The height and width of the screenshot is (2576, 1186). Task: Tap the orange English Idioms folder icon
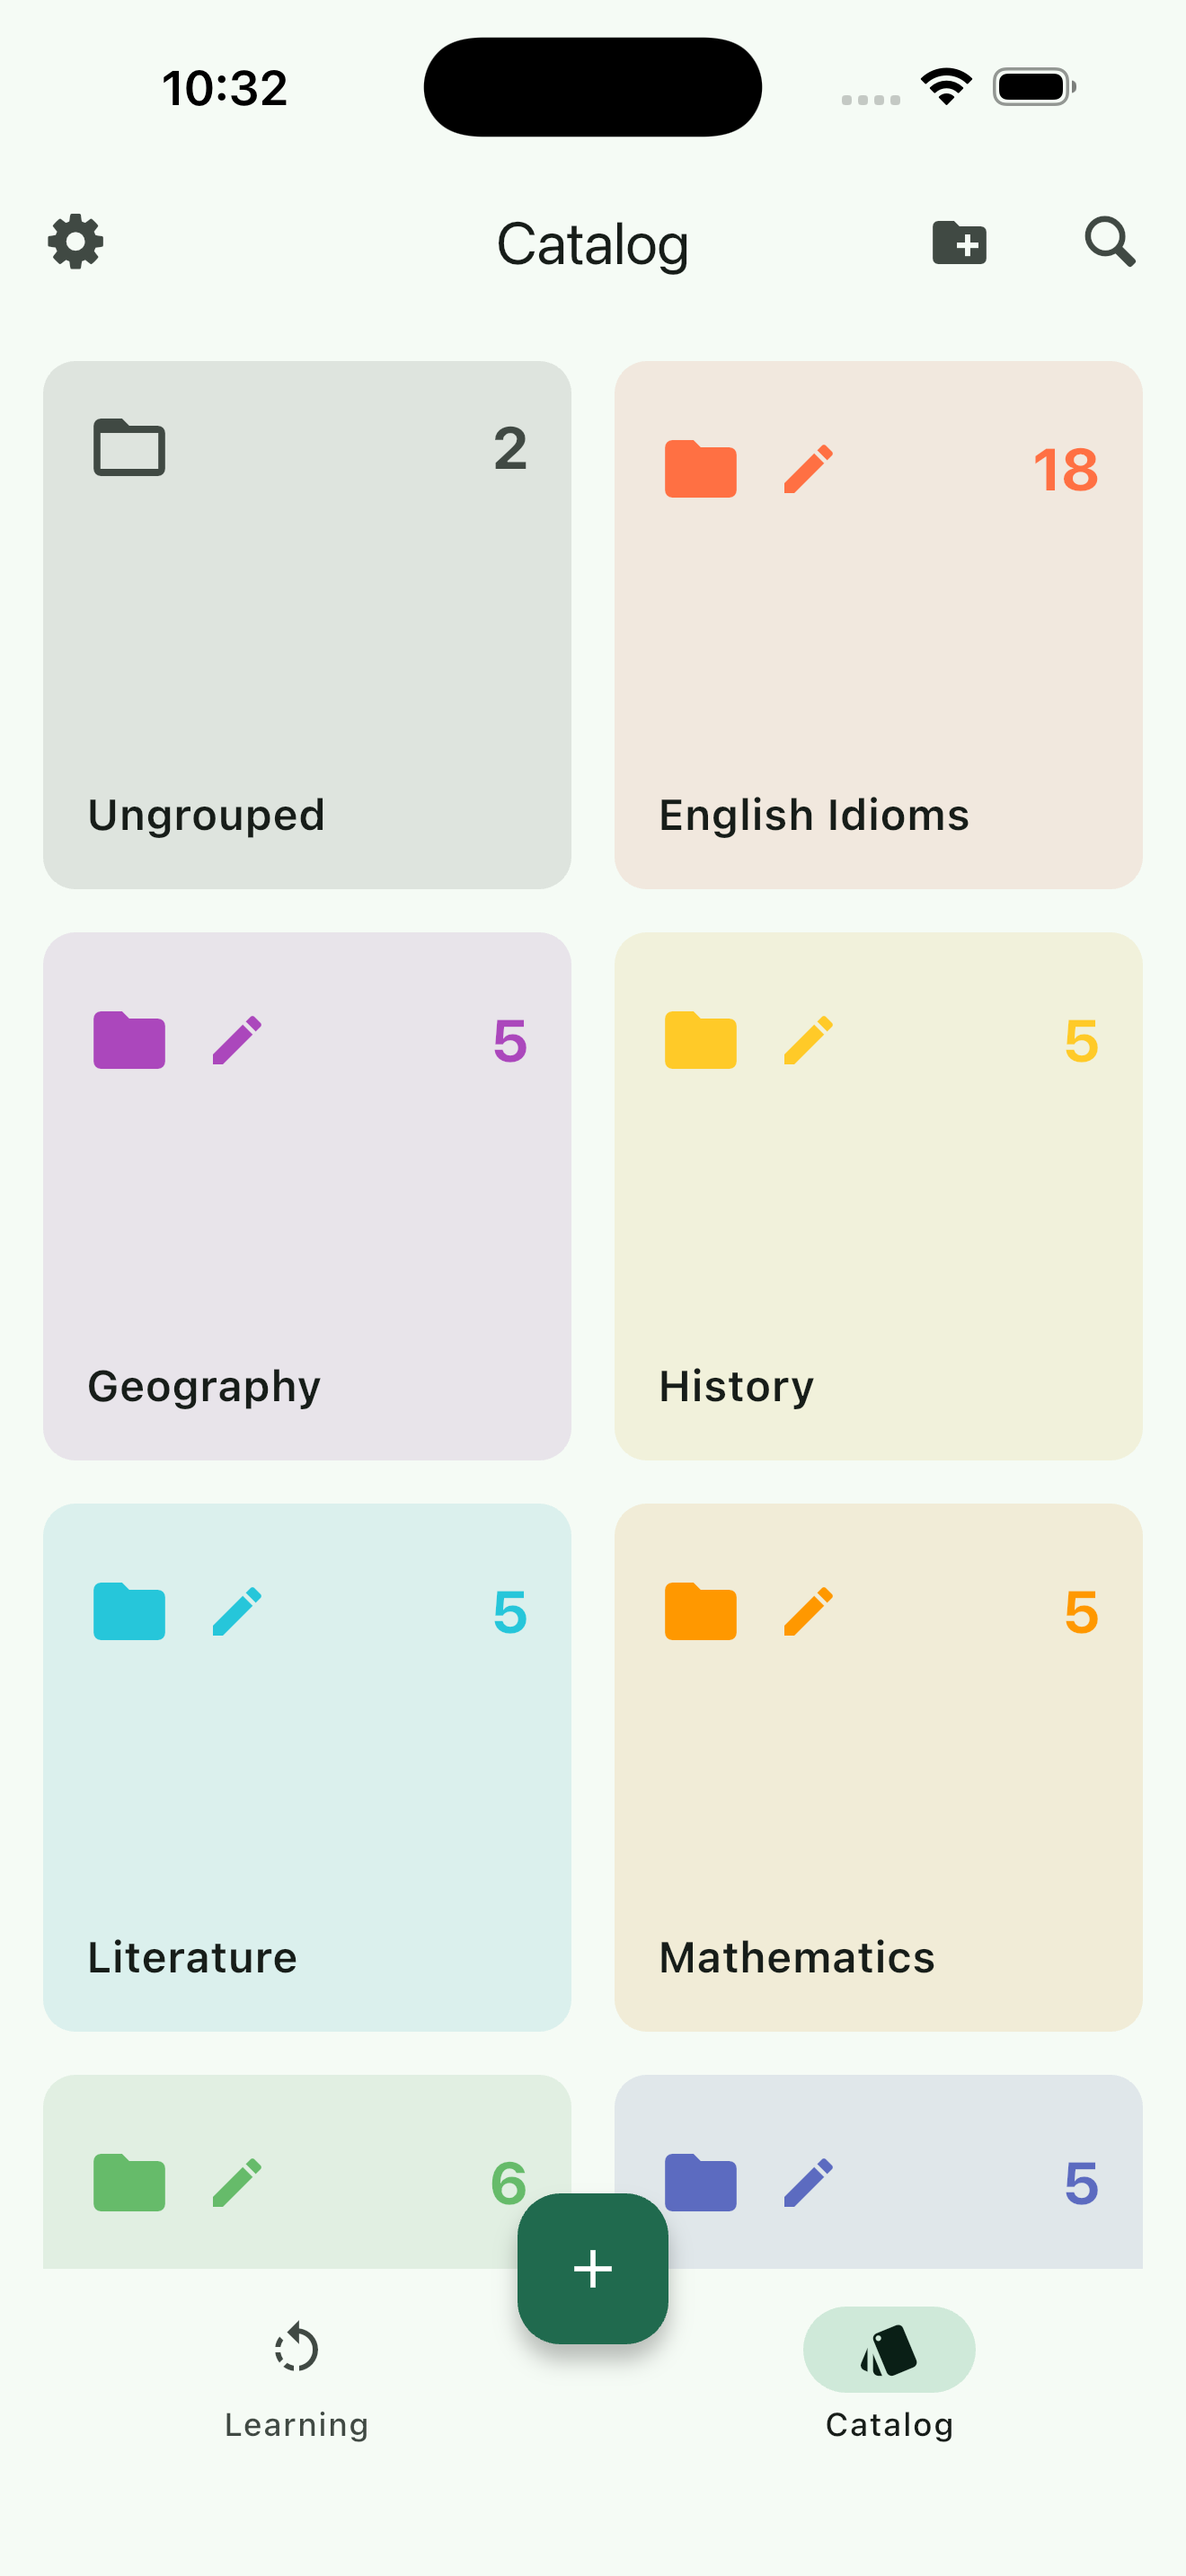(700, 469)
